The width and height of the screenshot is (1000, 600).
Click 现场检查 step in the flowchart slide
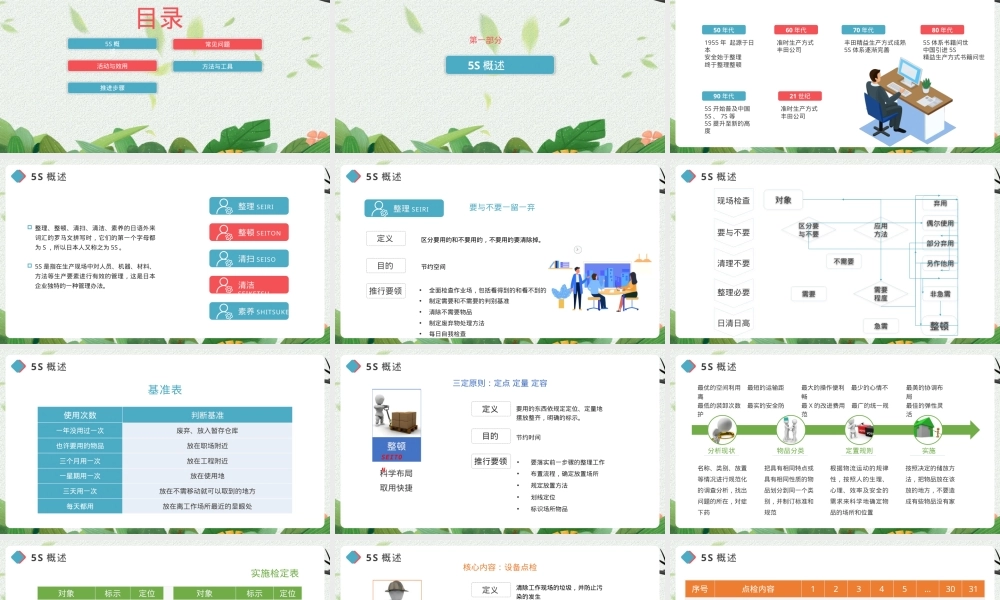tap(733, 200)
